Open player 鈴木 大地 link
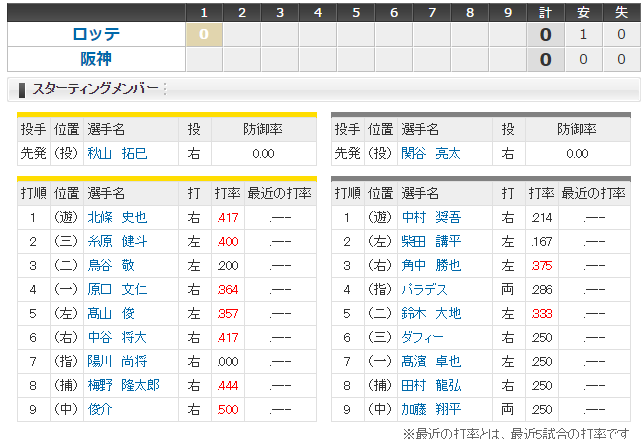 tap(431, 313)
